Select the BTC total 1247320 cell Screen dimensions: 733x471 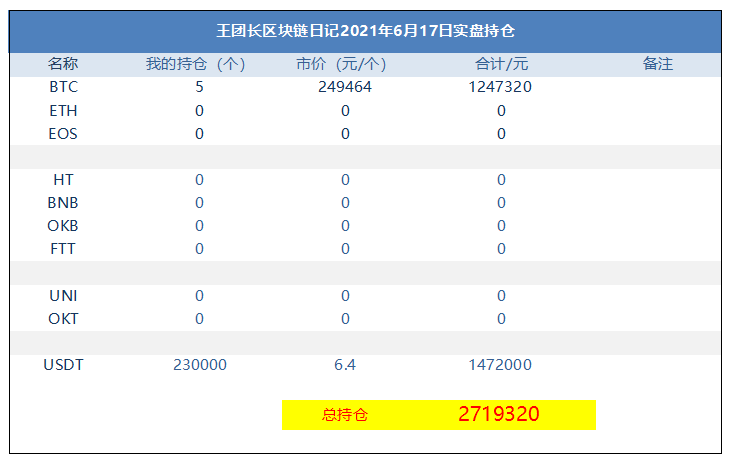pos(500,87)
